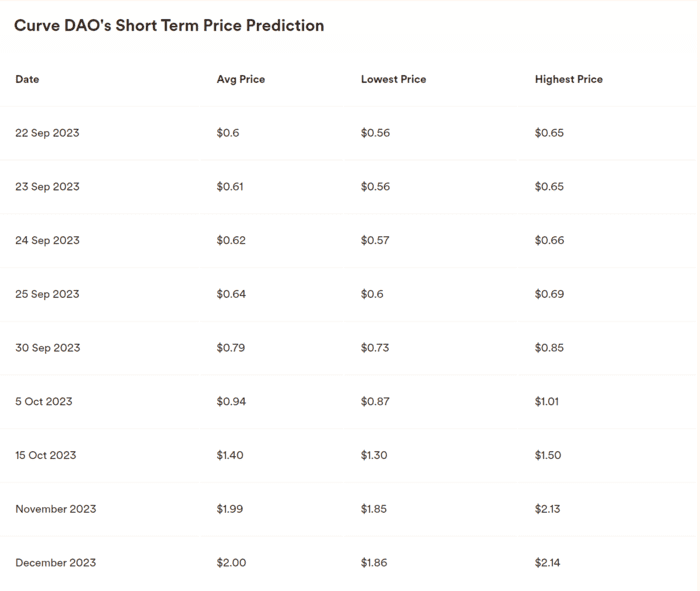
Task: Select the 15 Oct 2023 date cell
Action: (46, 455)
